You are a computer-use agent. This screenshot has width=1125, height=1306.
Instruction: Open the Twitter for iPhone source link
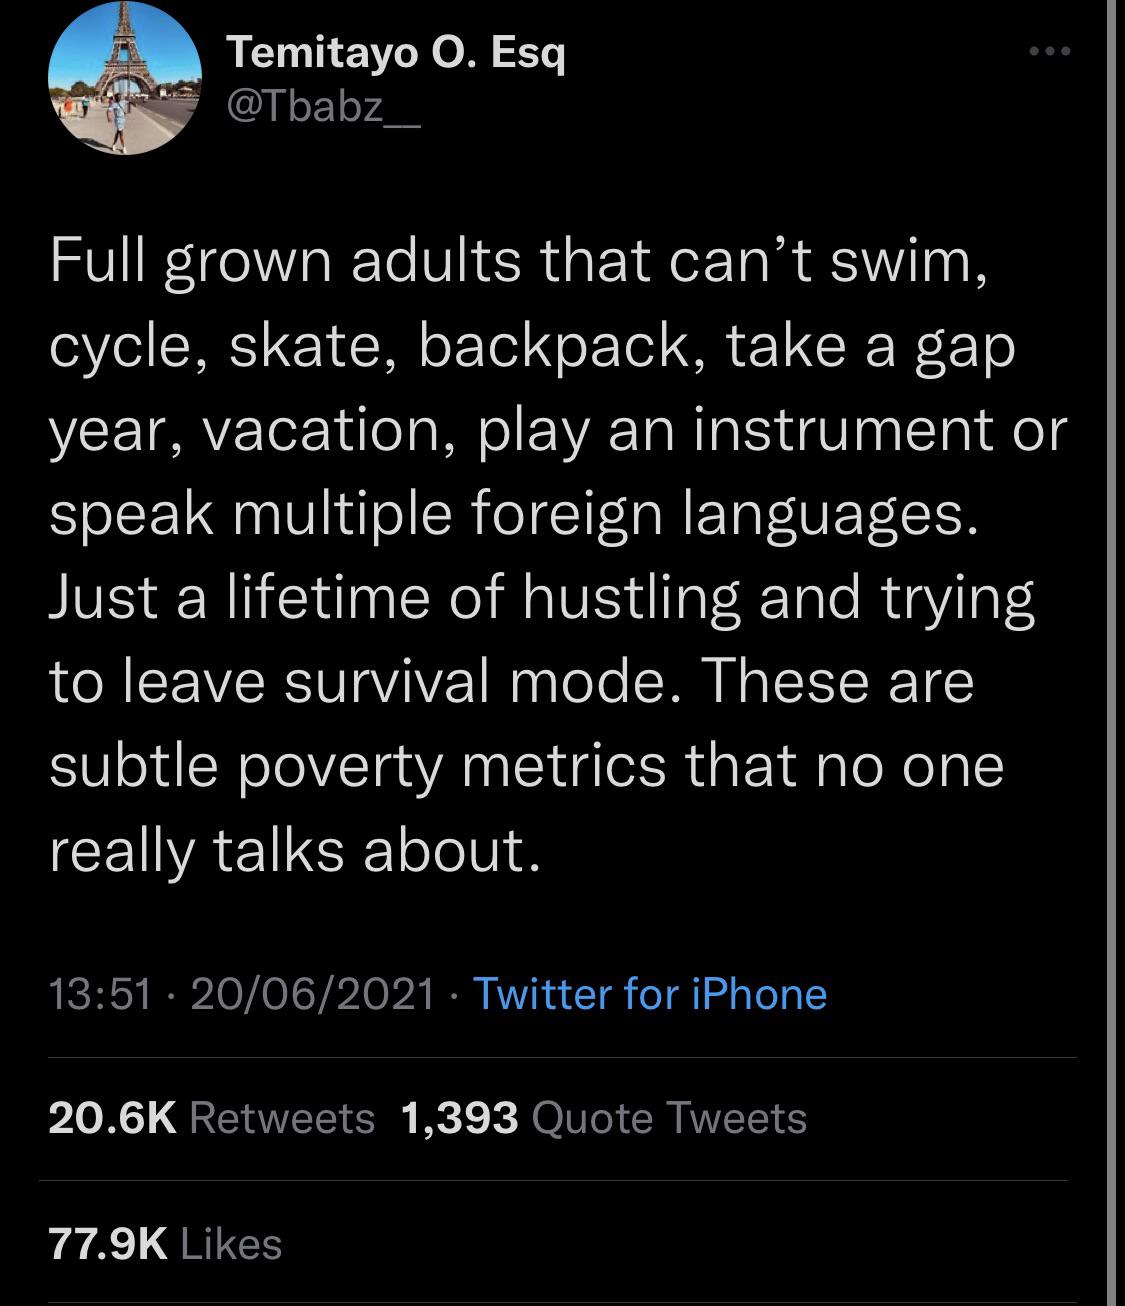pyautogui.click(x=648, y=993)
